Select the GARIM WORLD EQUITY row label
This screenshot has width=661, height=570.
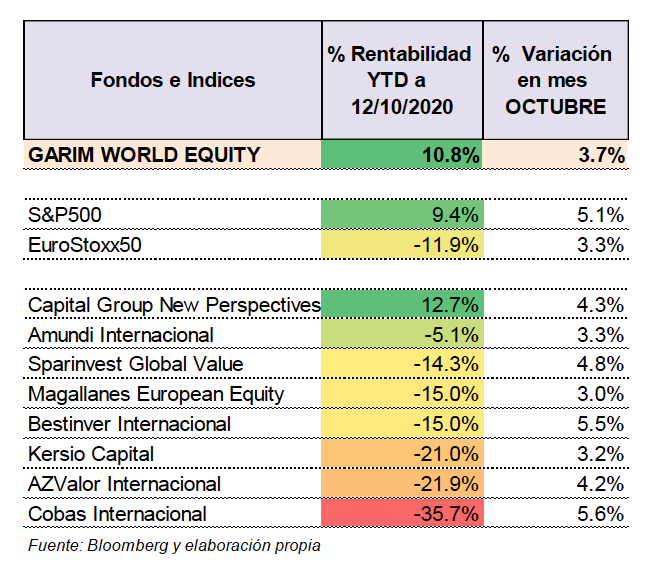point(144,155)
